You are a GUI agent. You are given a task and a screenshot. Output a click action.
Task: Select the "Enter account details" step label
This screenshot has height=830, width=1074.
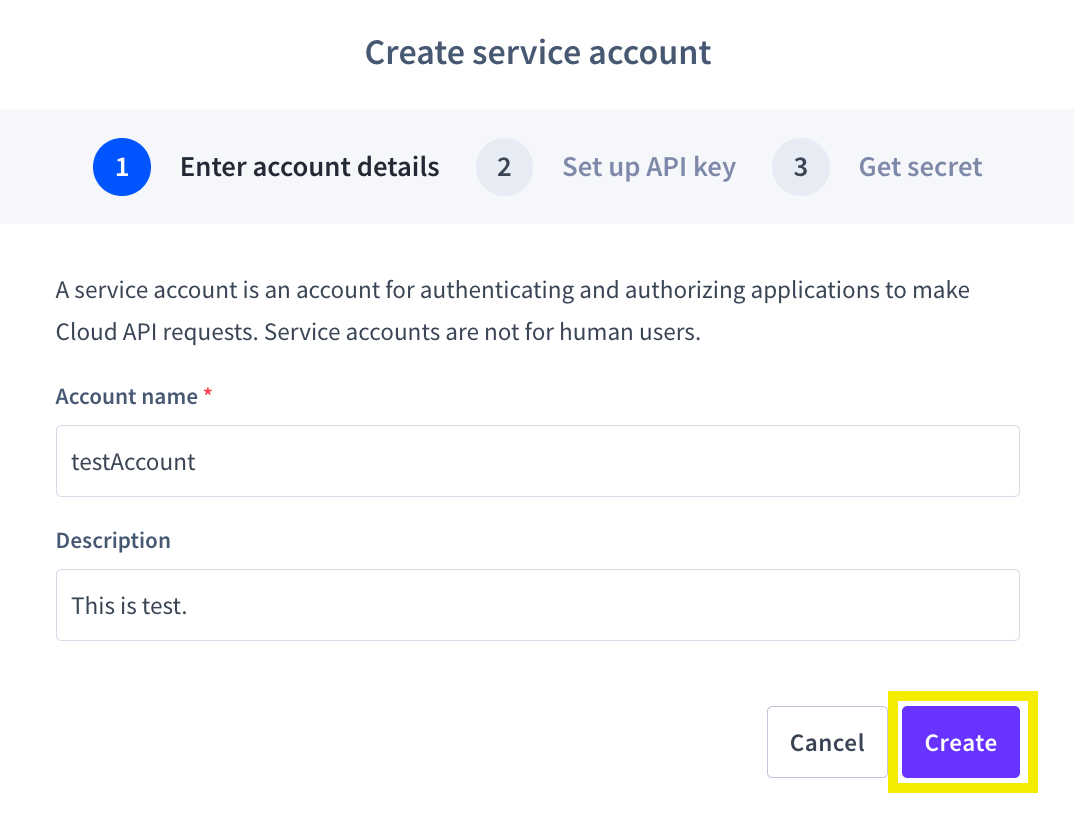[309, 167]
